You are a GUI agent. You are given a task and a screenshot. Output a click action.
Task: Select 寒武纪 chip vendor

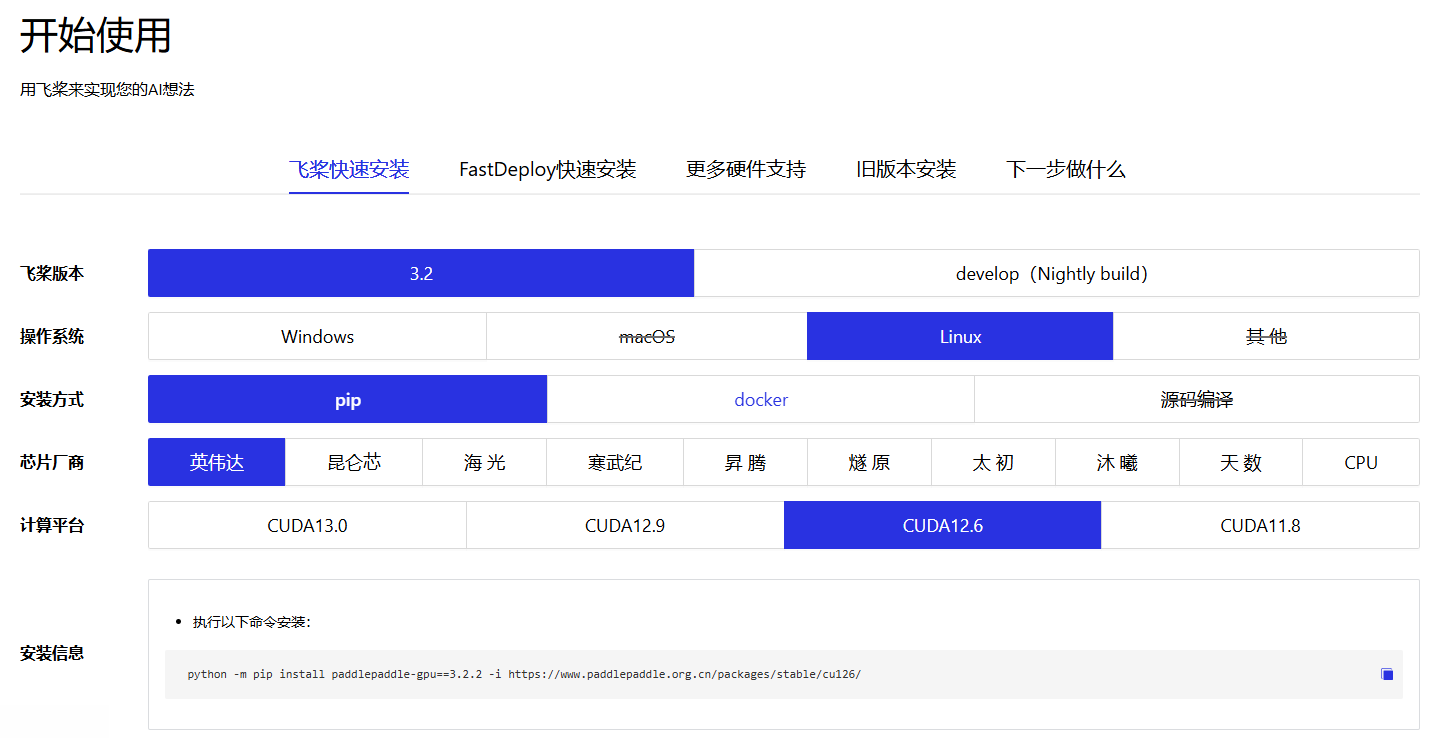pos(615,462)
